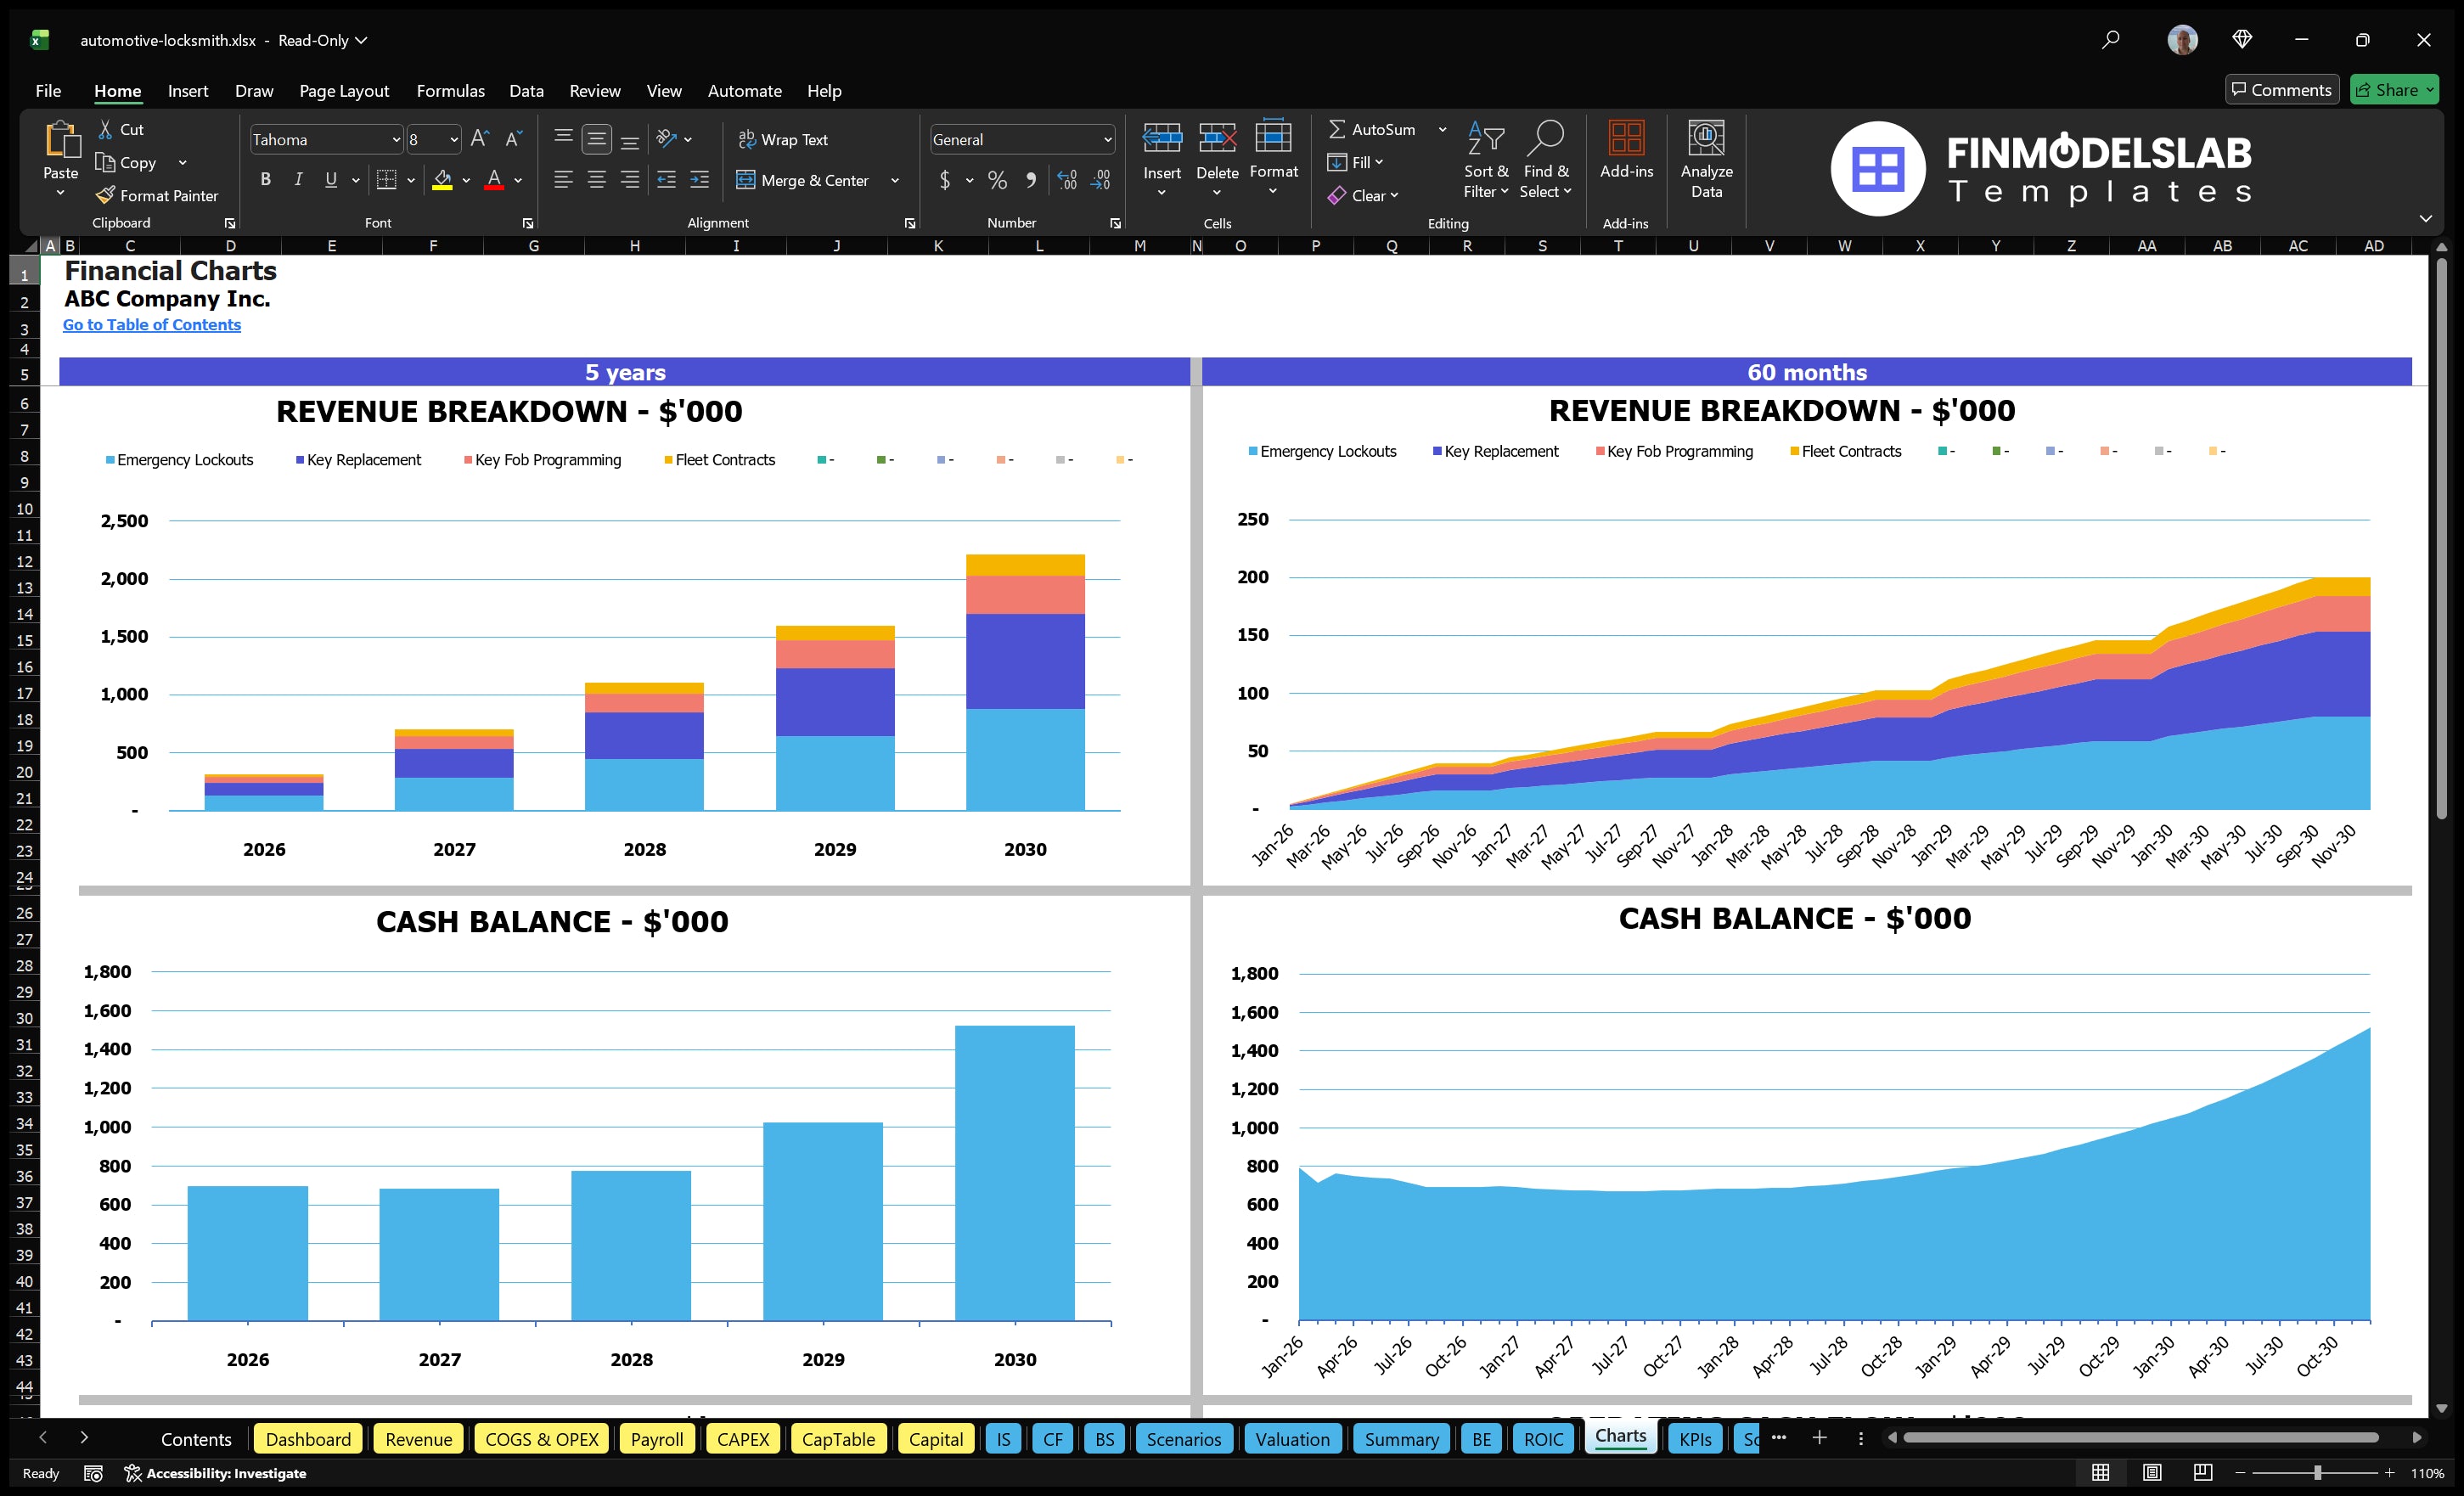This screenshot has height=1496, width=2464.
Task: Select the Format Painter tool
Action: point(157,195)
